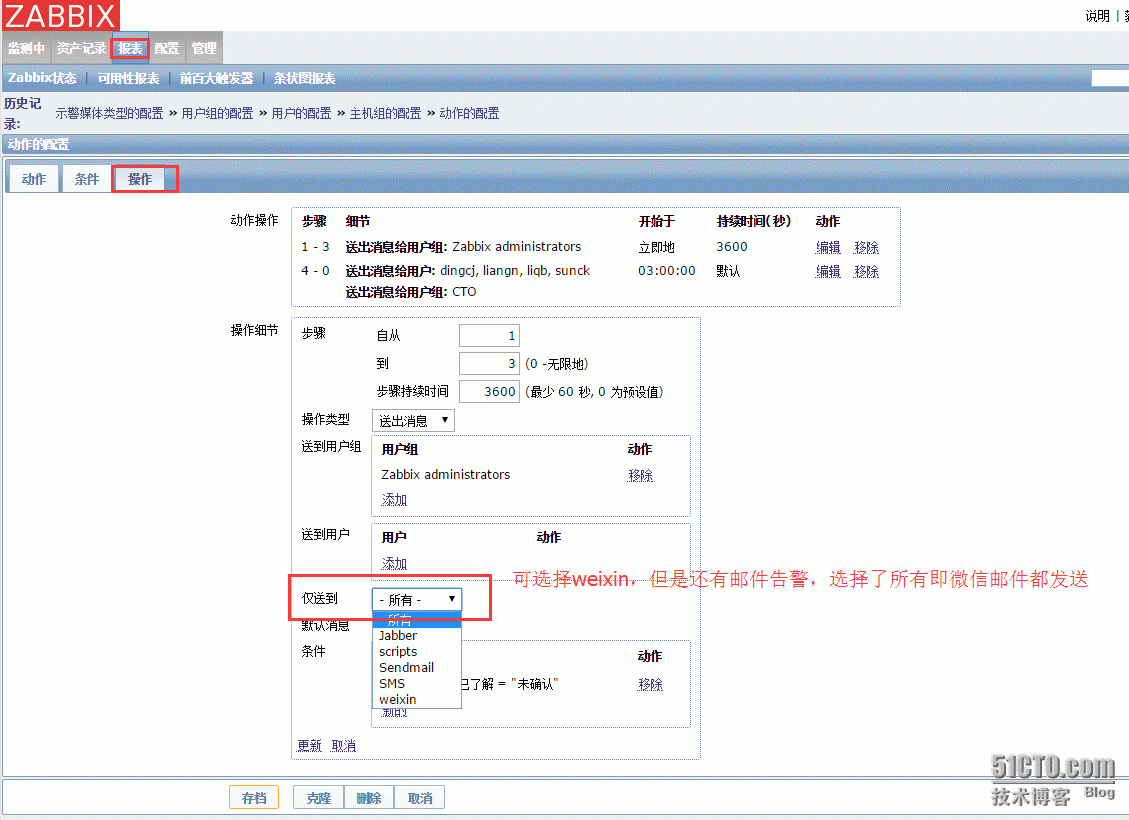Switch to the 条件 tab
This screenshot has width=1129, height=820.
[86, 179]
